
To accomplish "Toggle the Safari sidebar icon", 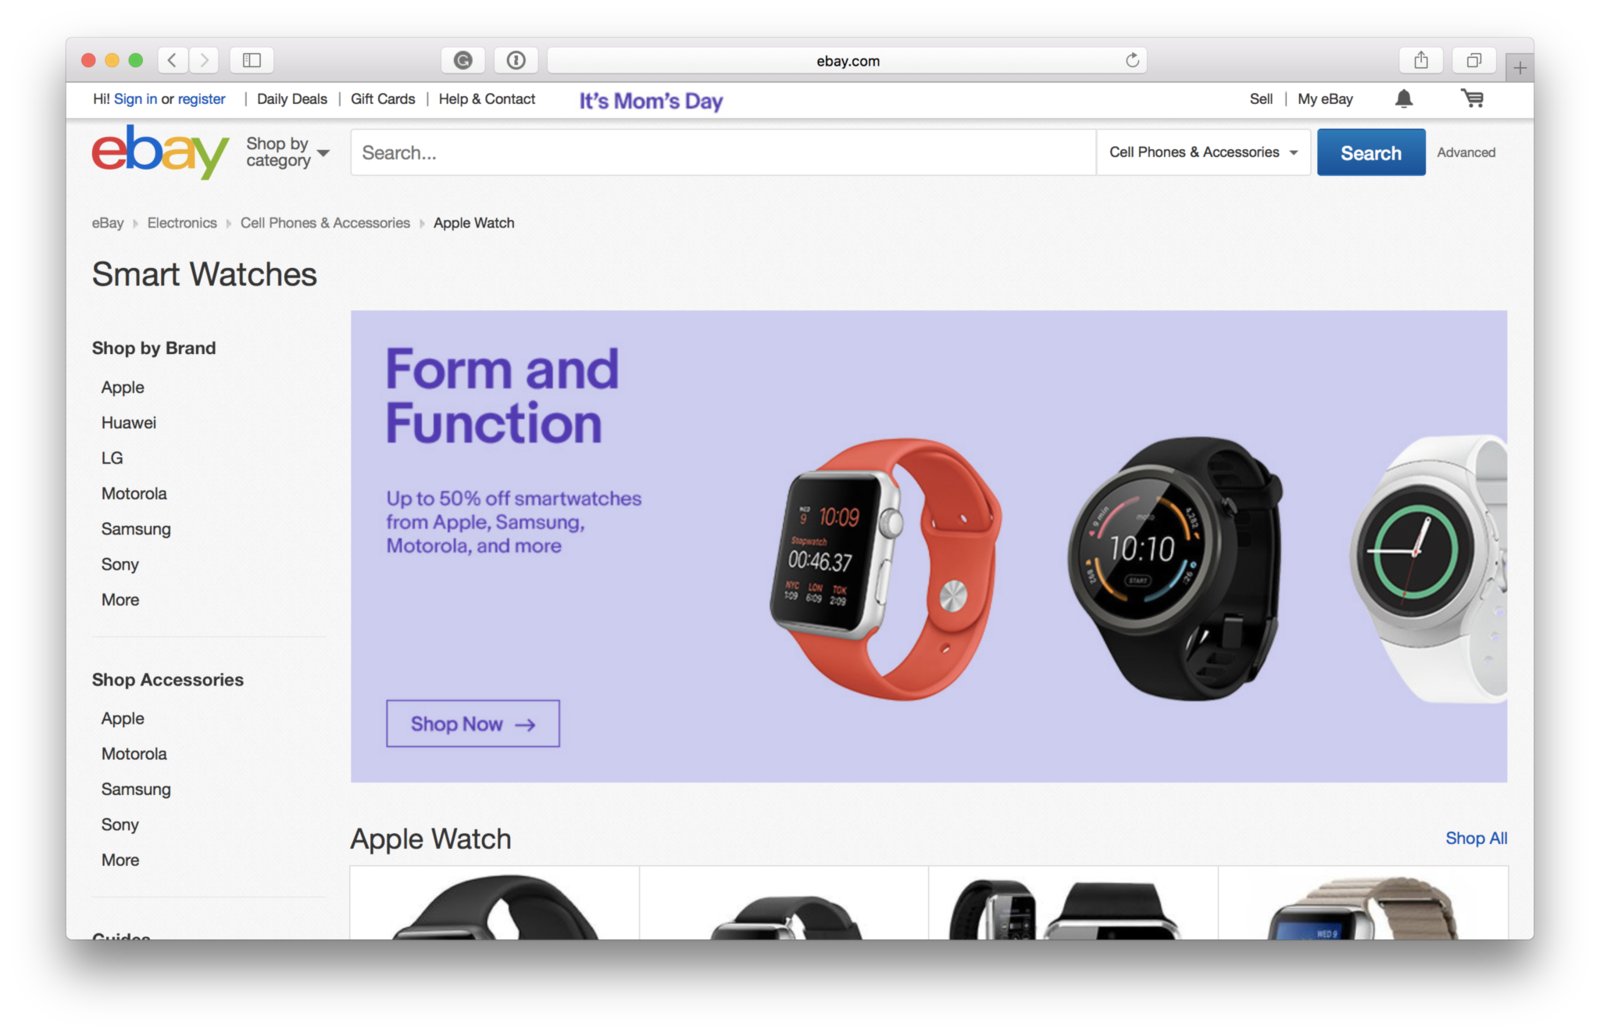I will point(252,60).
